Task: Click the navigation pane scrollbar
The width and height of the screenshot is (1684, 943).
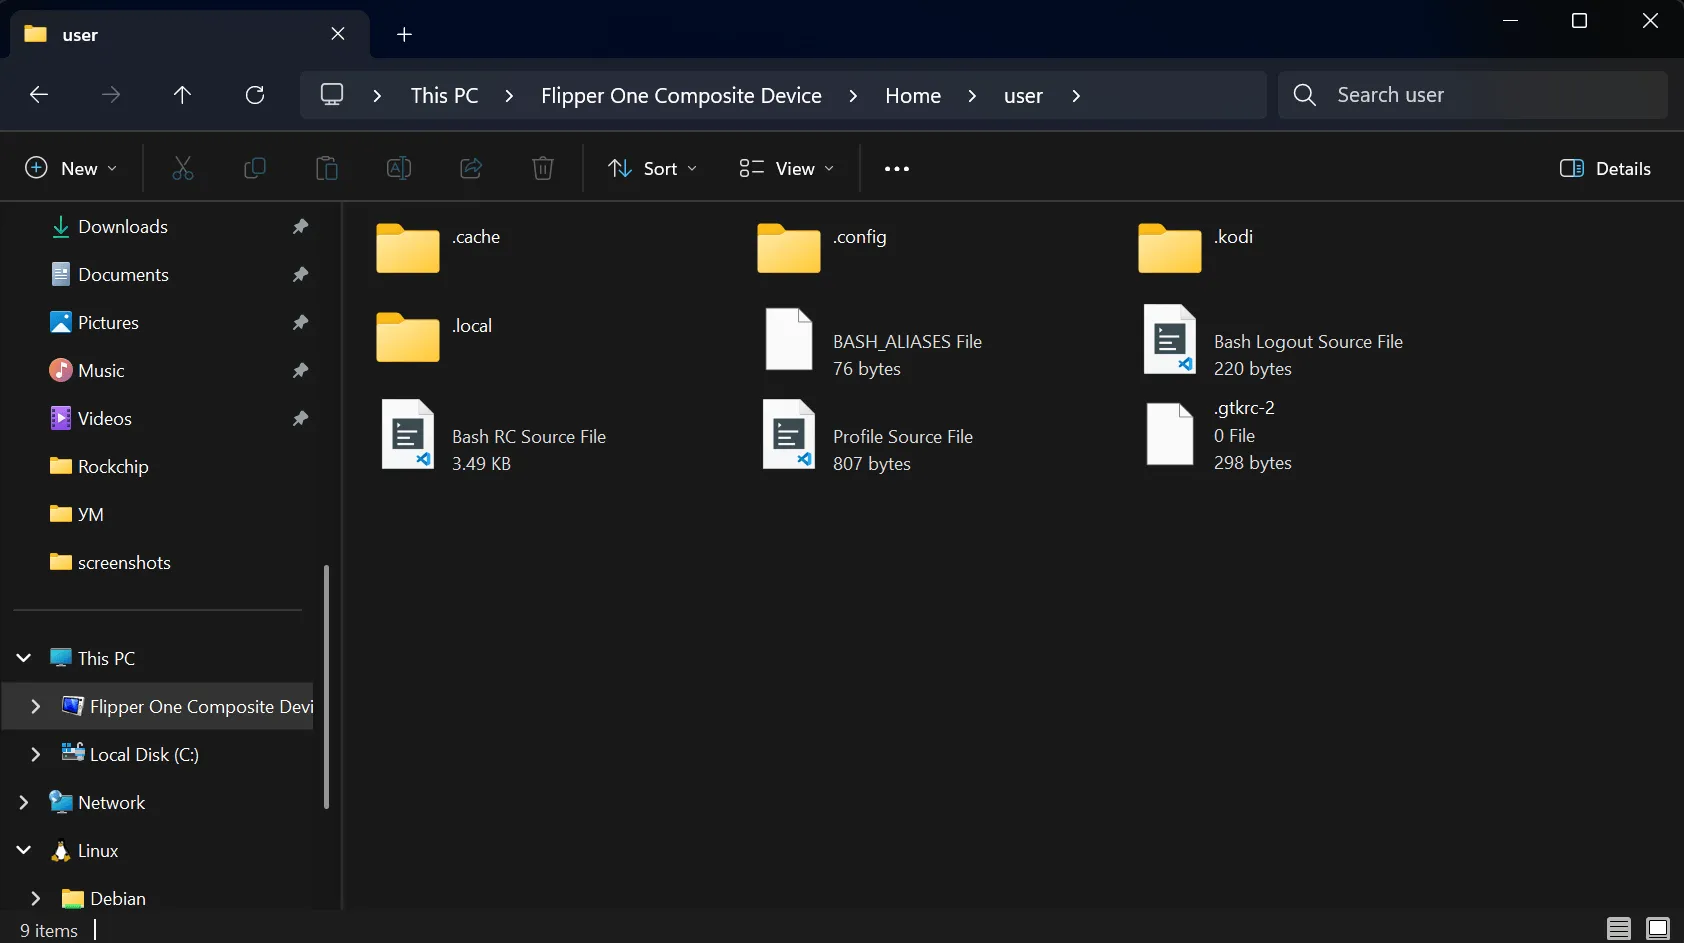Action: click(326, 686)
